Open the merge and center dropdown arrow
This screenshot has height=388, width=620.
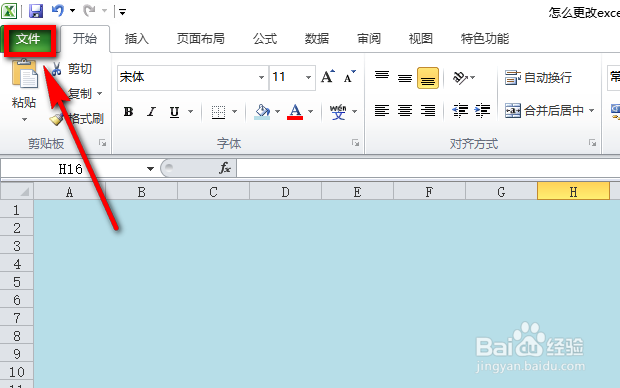(592, 111)
